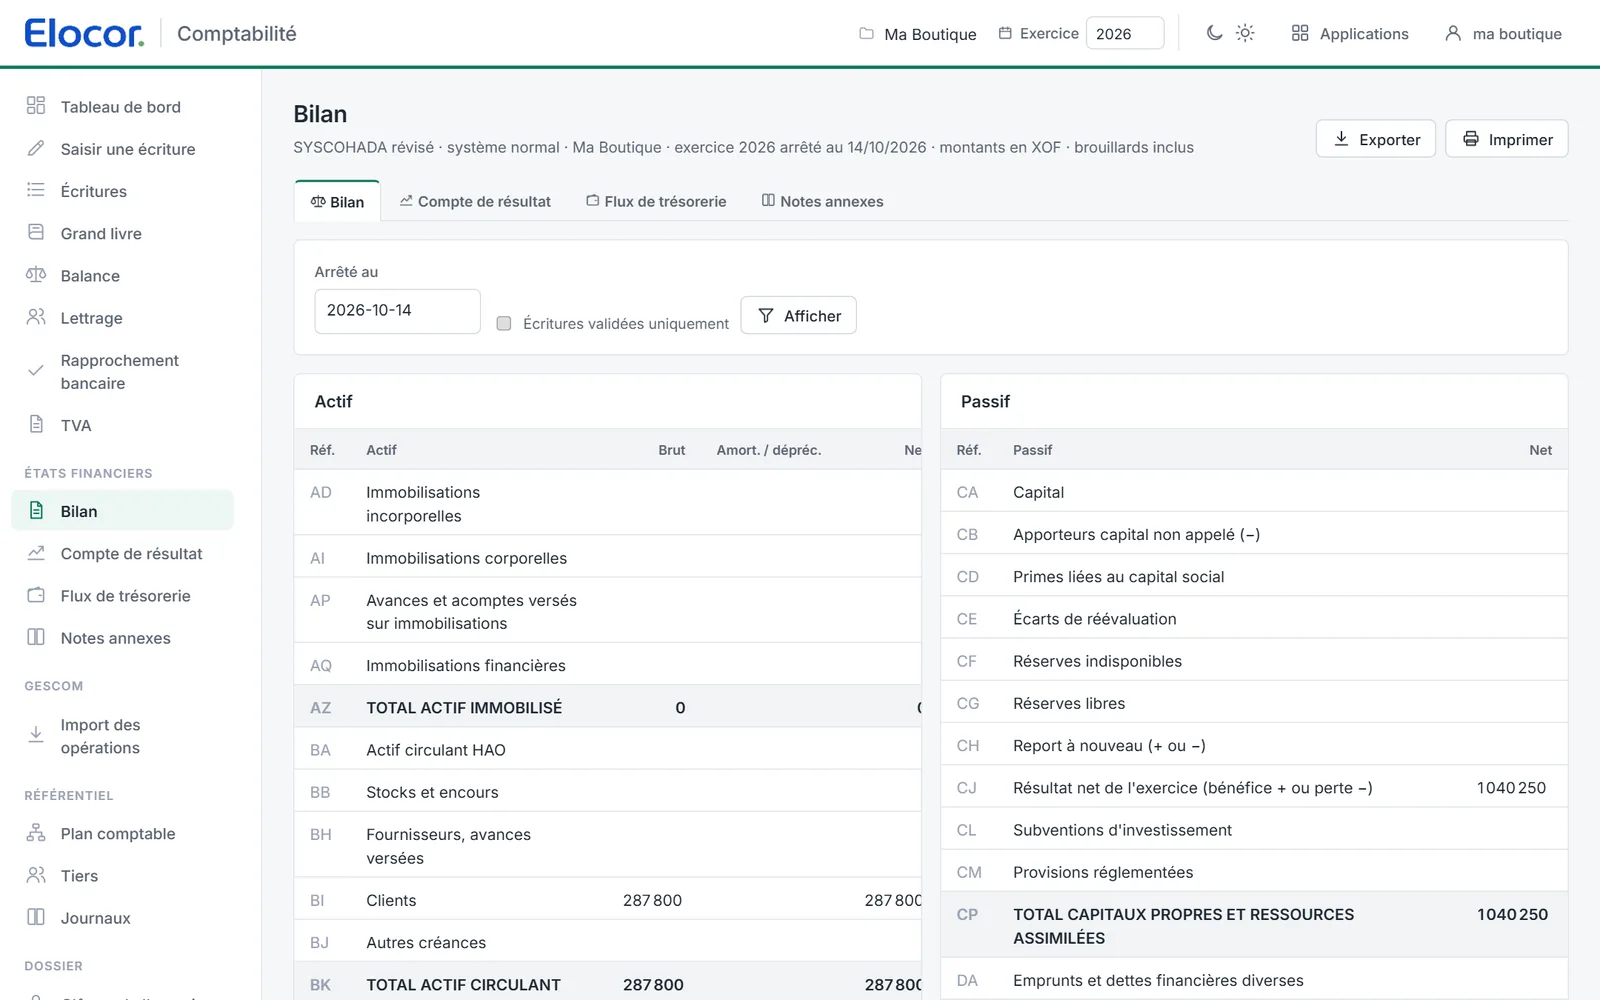Viewport: 1600px width, 1000px height.
Task: Switch to the Compte de résultat tab
Action: tap(475, 201)
